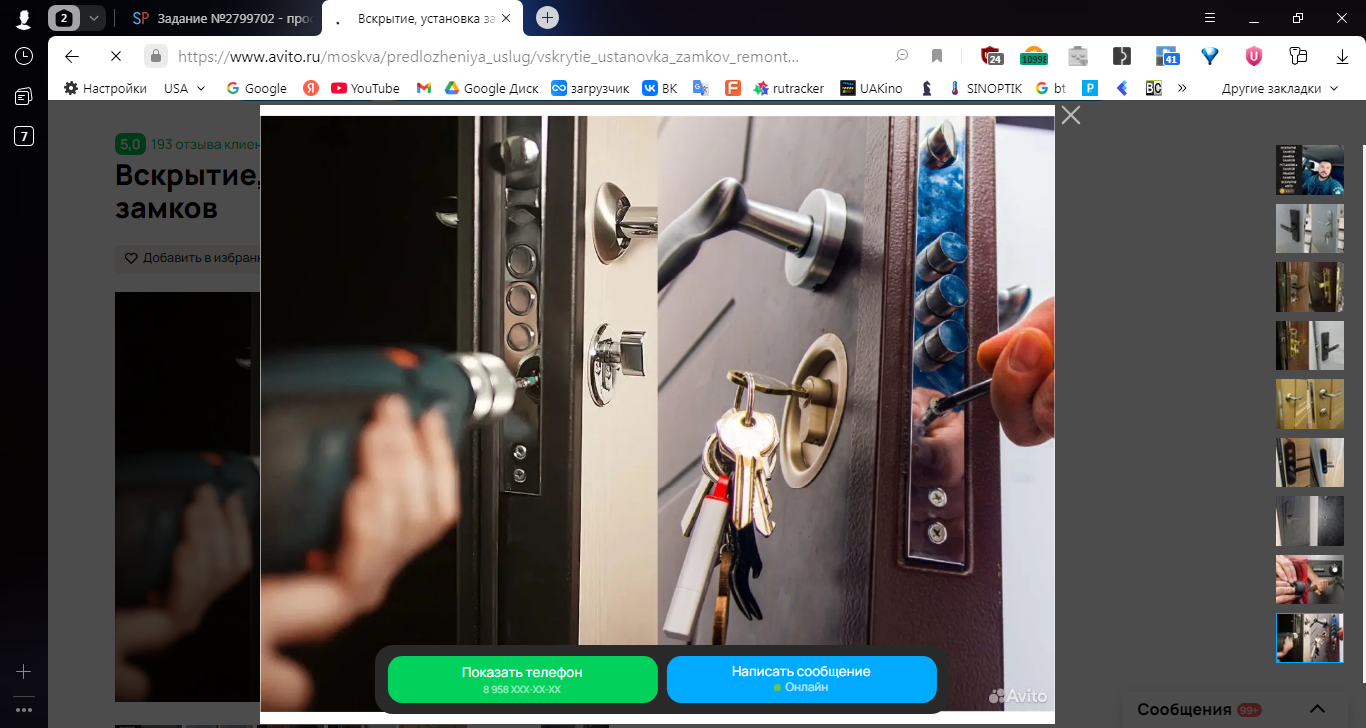
Task: Open the SINOPTIK bookmark
Action: [x=985, y=88]
